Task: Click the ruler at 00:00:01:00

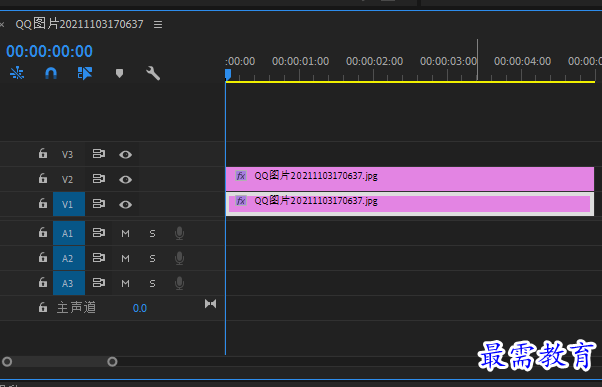Action: tap(300, 61)
